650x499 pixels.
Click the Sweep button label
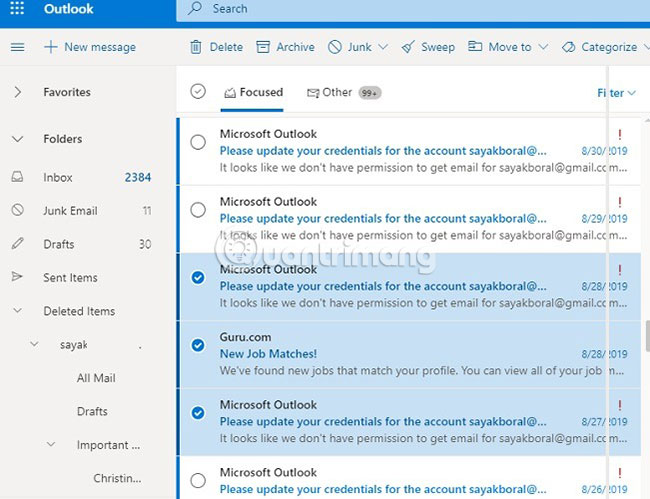tap(438, 47)
